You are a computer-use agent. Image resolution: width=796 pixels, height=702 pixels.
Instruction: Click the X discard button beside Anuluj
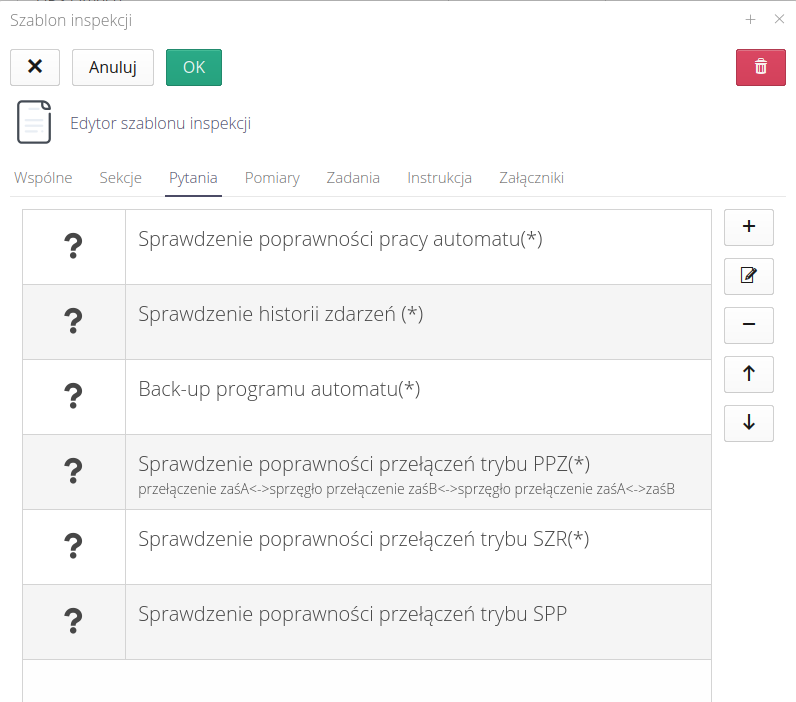coord(35,67)
